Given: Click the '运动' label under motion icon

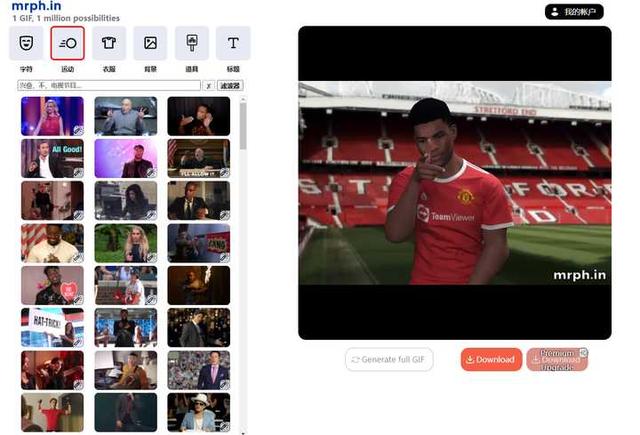Looking at the screenshot, I should tap(67, 69).
